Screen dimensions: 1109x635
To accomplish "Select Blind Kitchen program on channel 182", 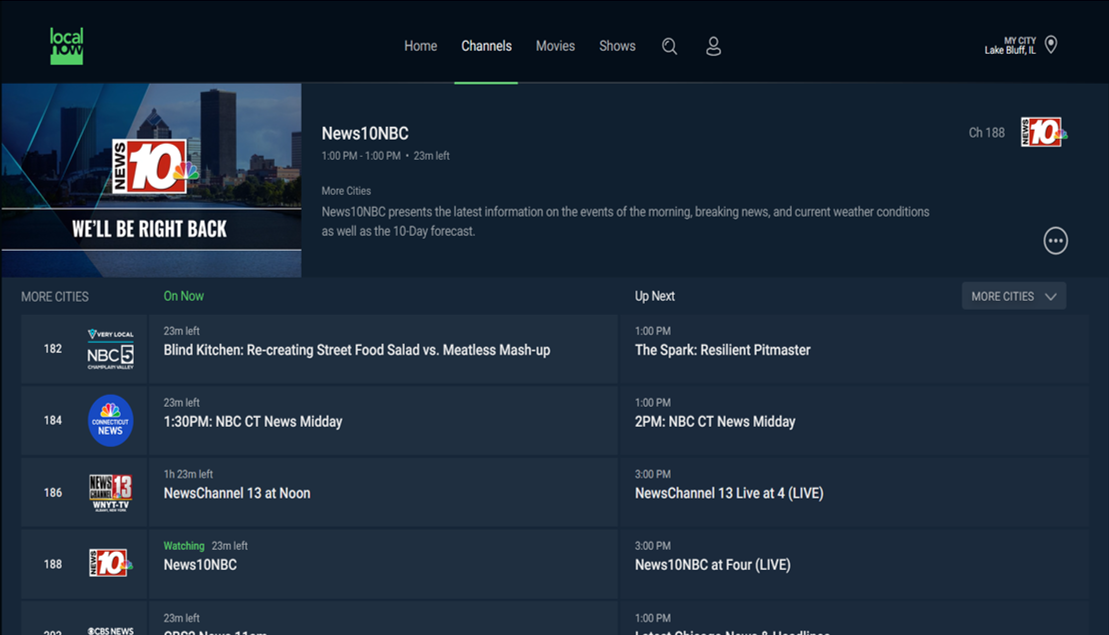I will coord(383,349).
